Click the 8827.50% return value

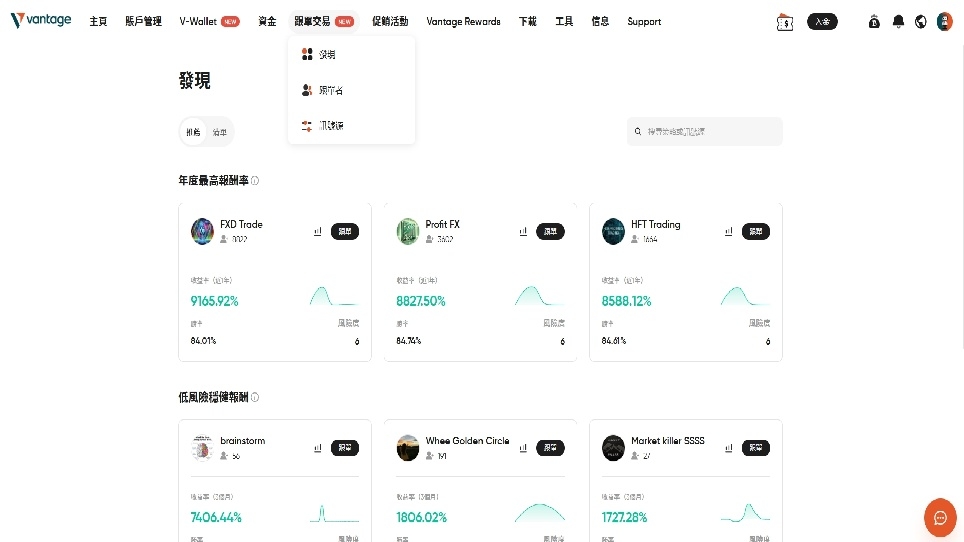(x=421, y=301)
